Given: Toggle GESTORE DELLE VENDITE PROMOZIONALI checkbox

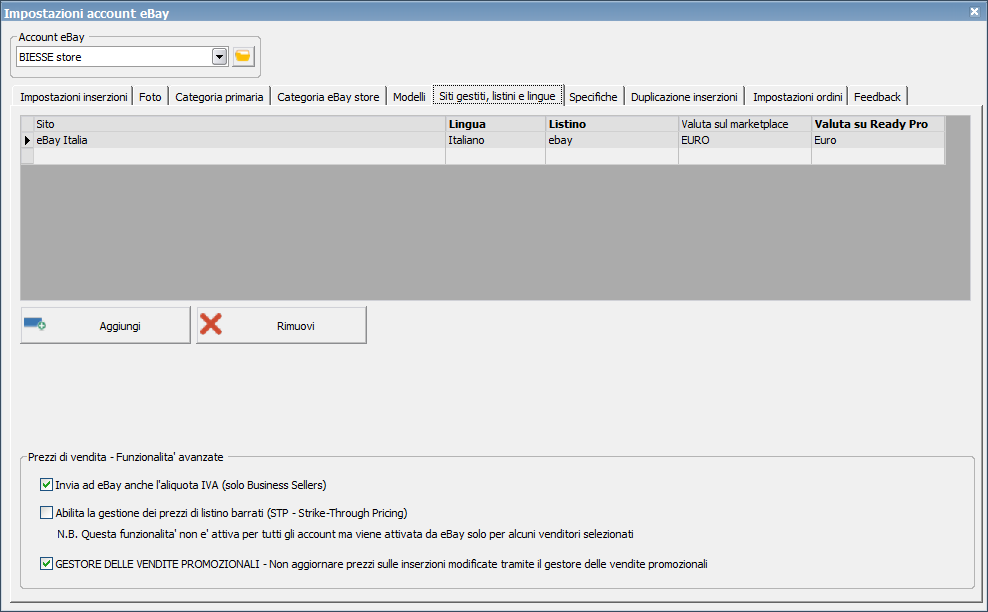Looking at the screenshot, I should 47,563.
